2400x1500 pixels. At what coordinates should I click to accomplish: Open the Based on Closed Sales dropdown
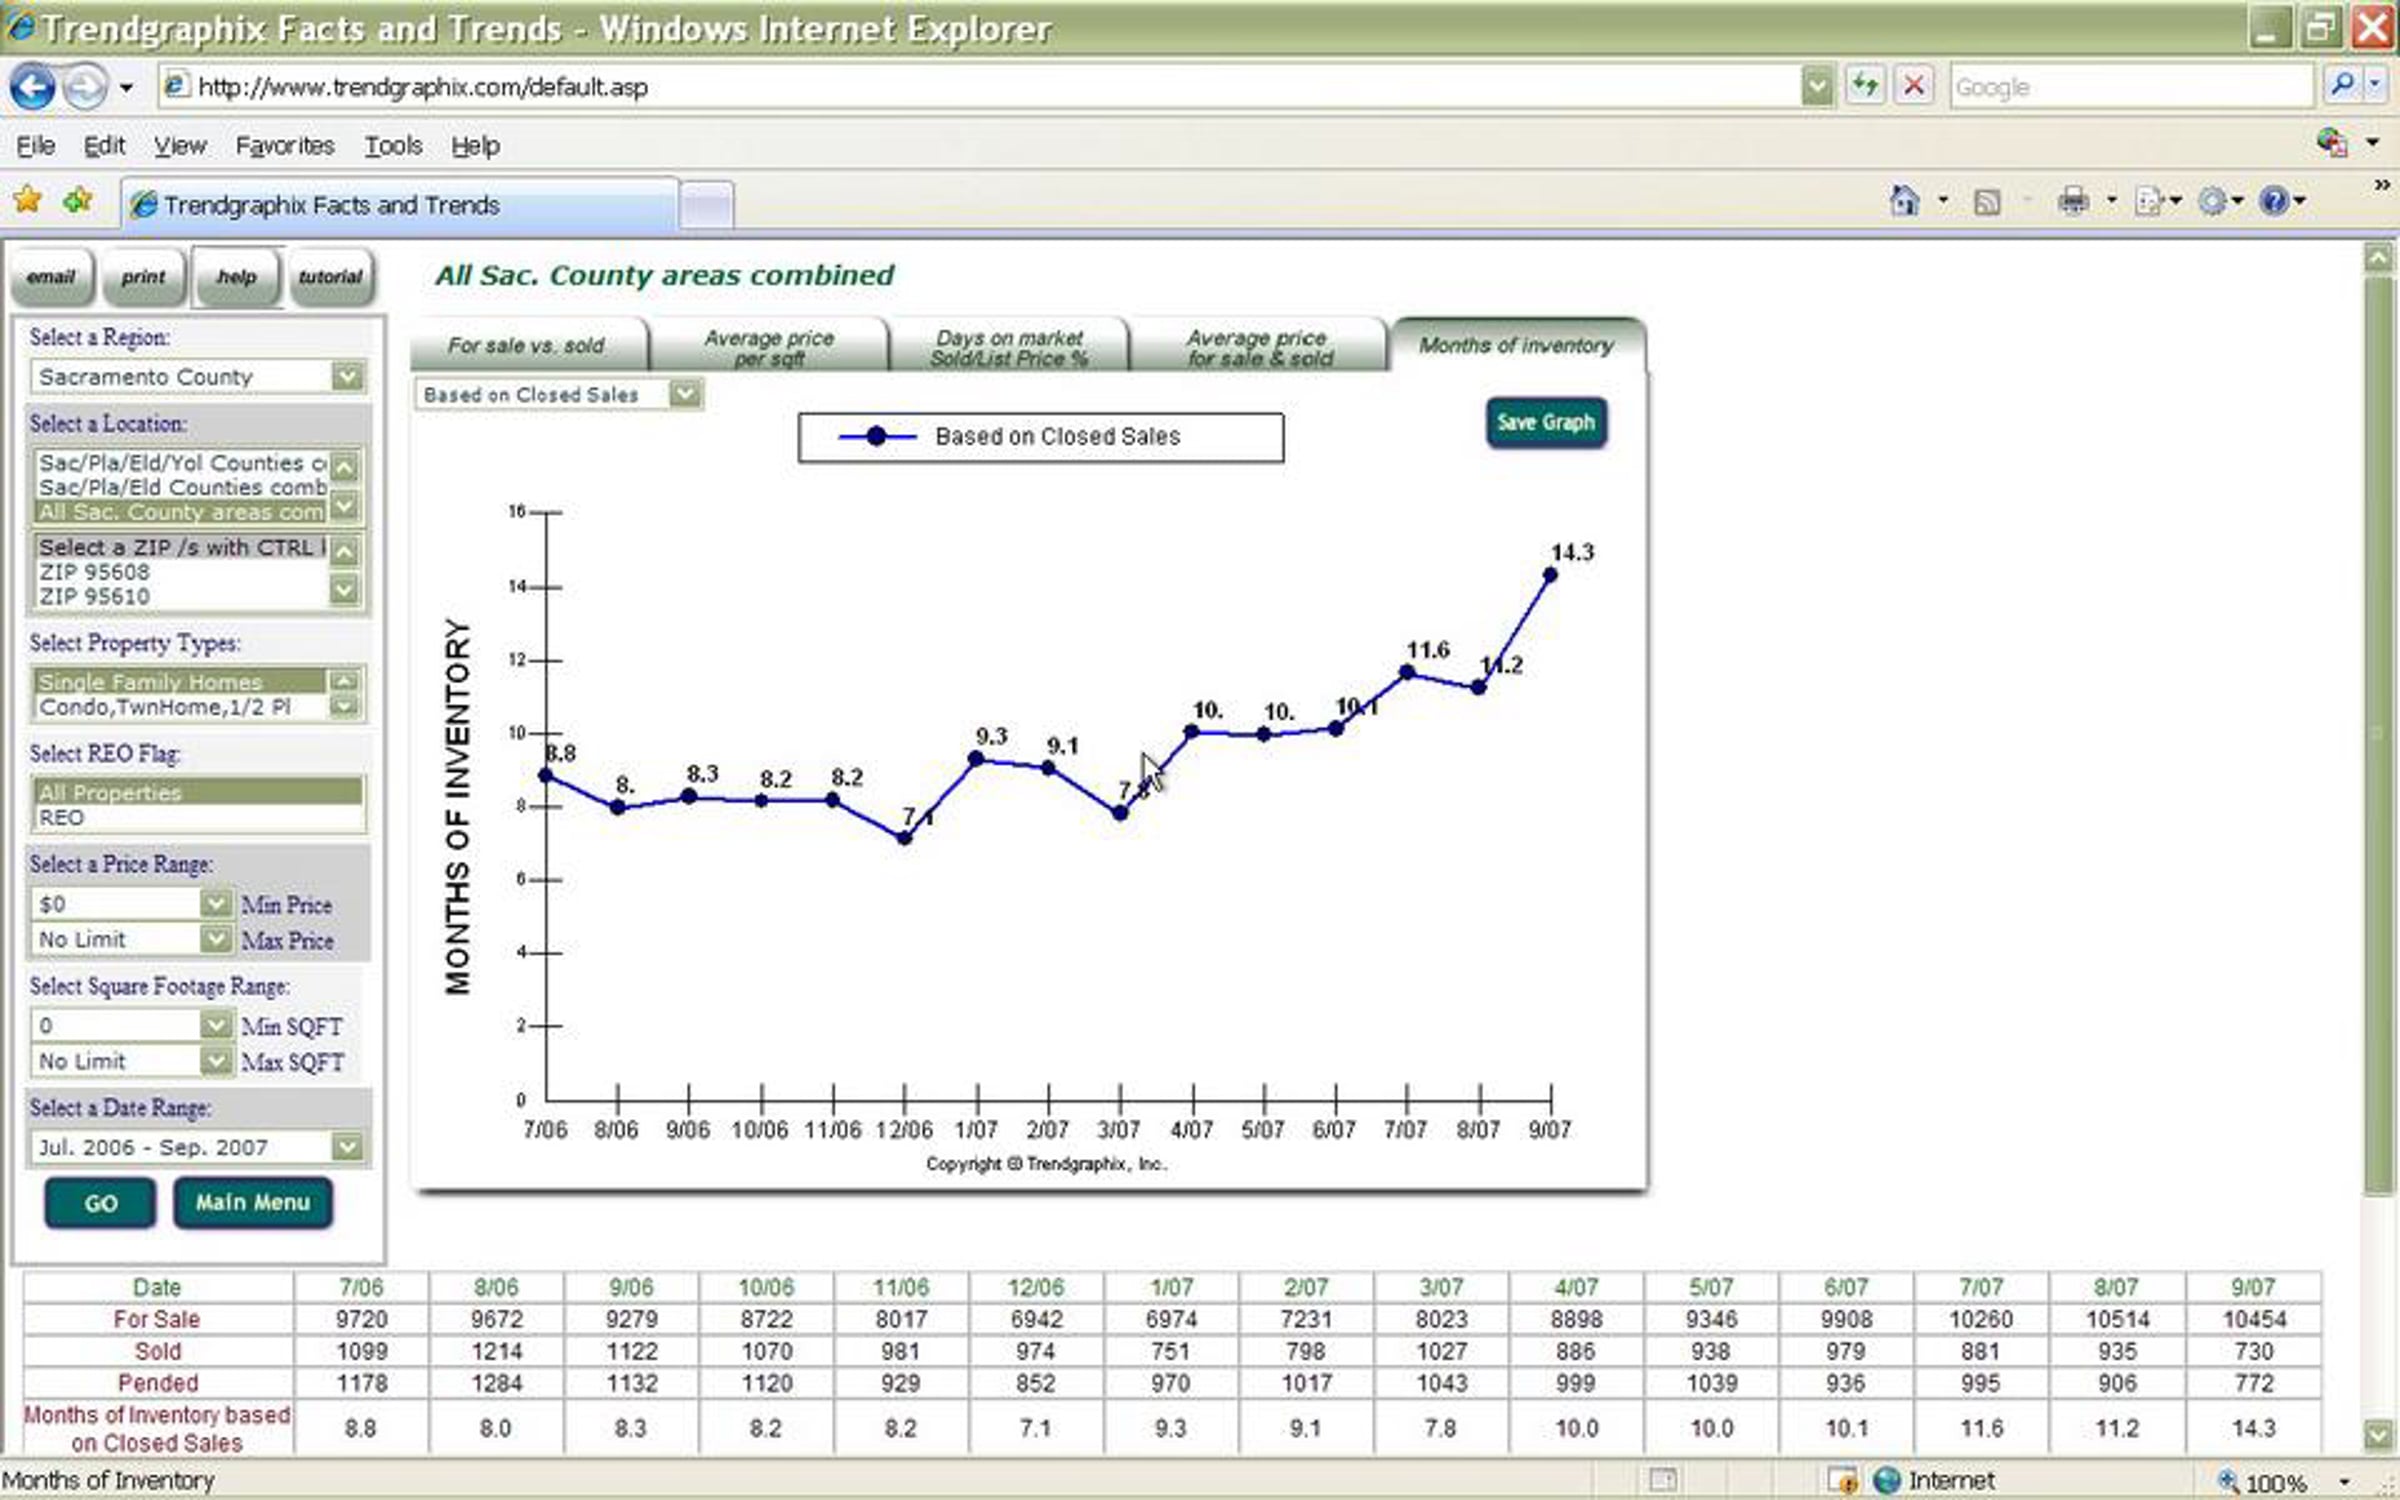[x=685, y=394]
